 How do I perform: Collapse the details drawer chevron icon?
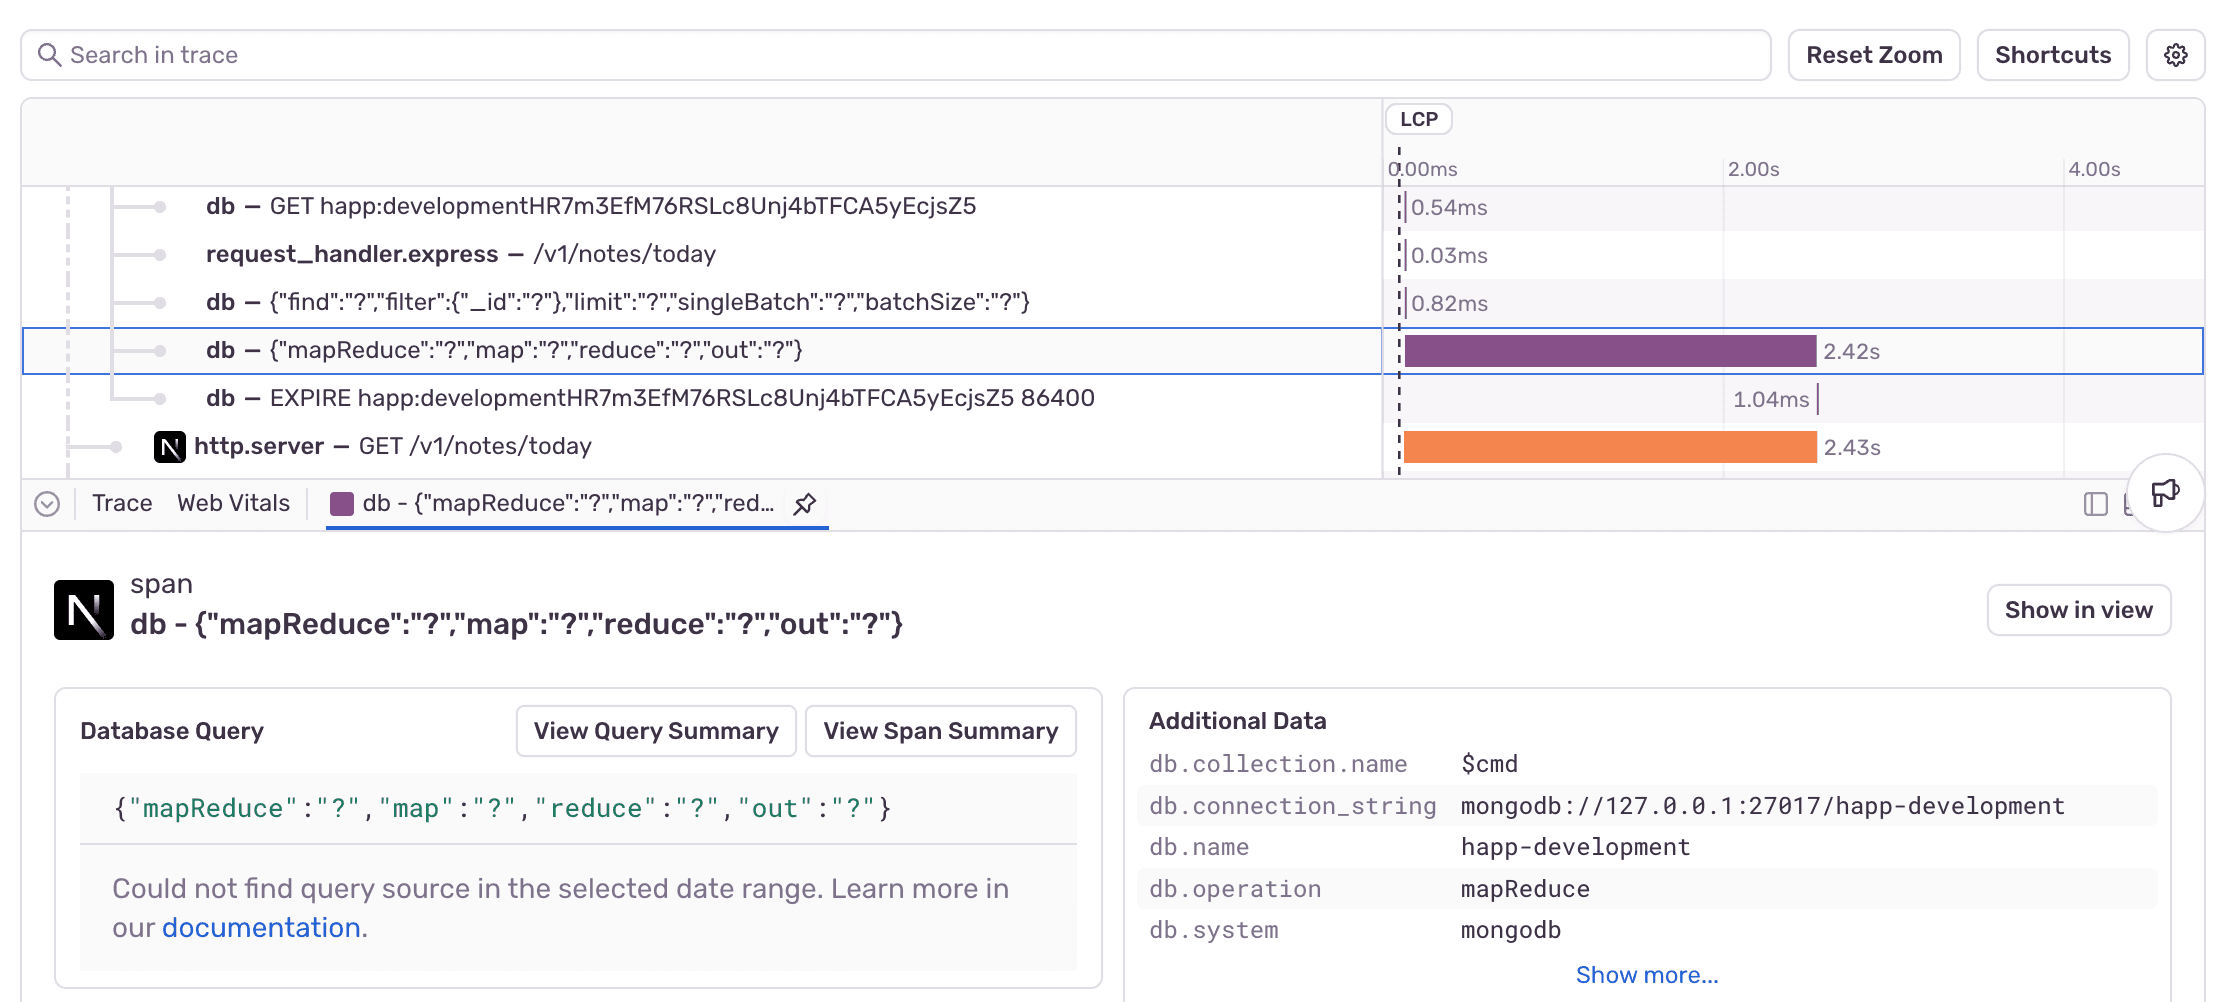point(47,504)
